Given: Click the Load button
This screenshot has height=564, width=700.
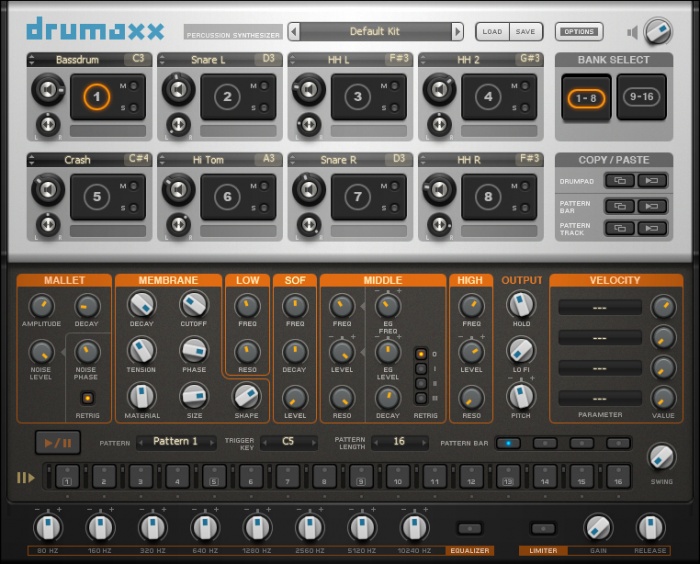Looking at the screenshot, I should pyautogui.click(x=492, y=32).
